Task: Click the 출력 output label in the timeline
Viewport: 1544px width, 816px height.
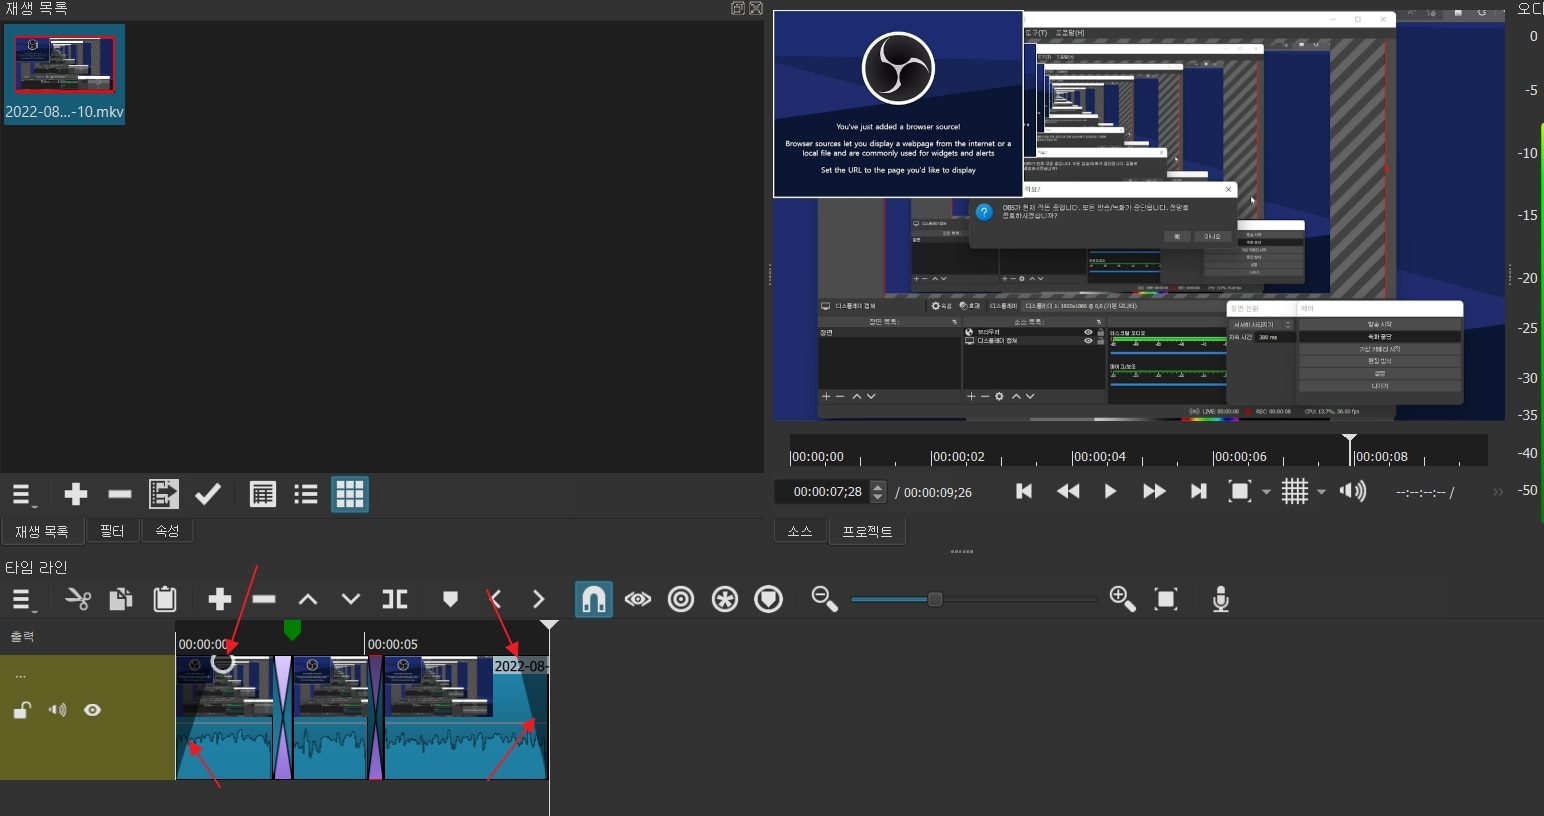Action: point(22,637)
